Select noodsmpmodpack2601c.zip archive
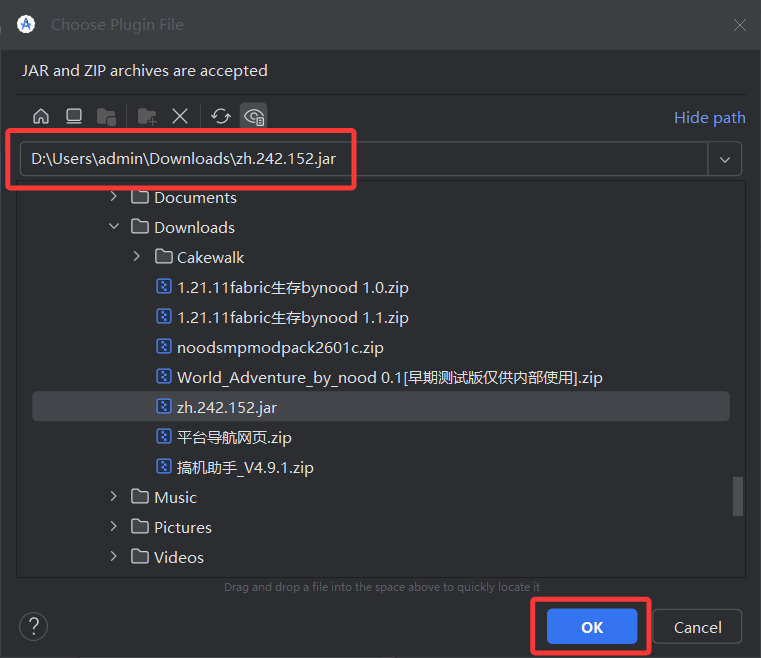The width and height of the screenshot is (761, 658). point(280,347)
